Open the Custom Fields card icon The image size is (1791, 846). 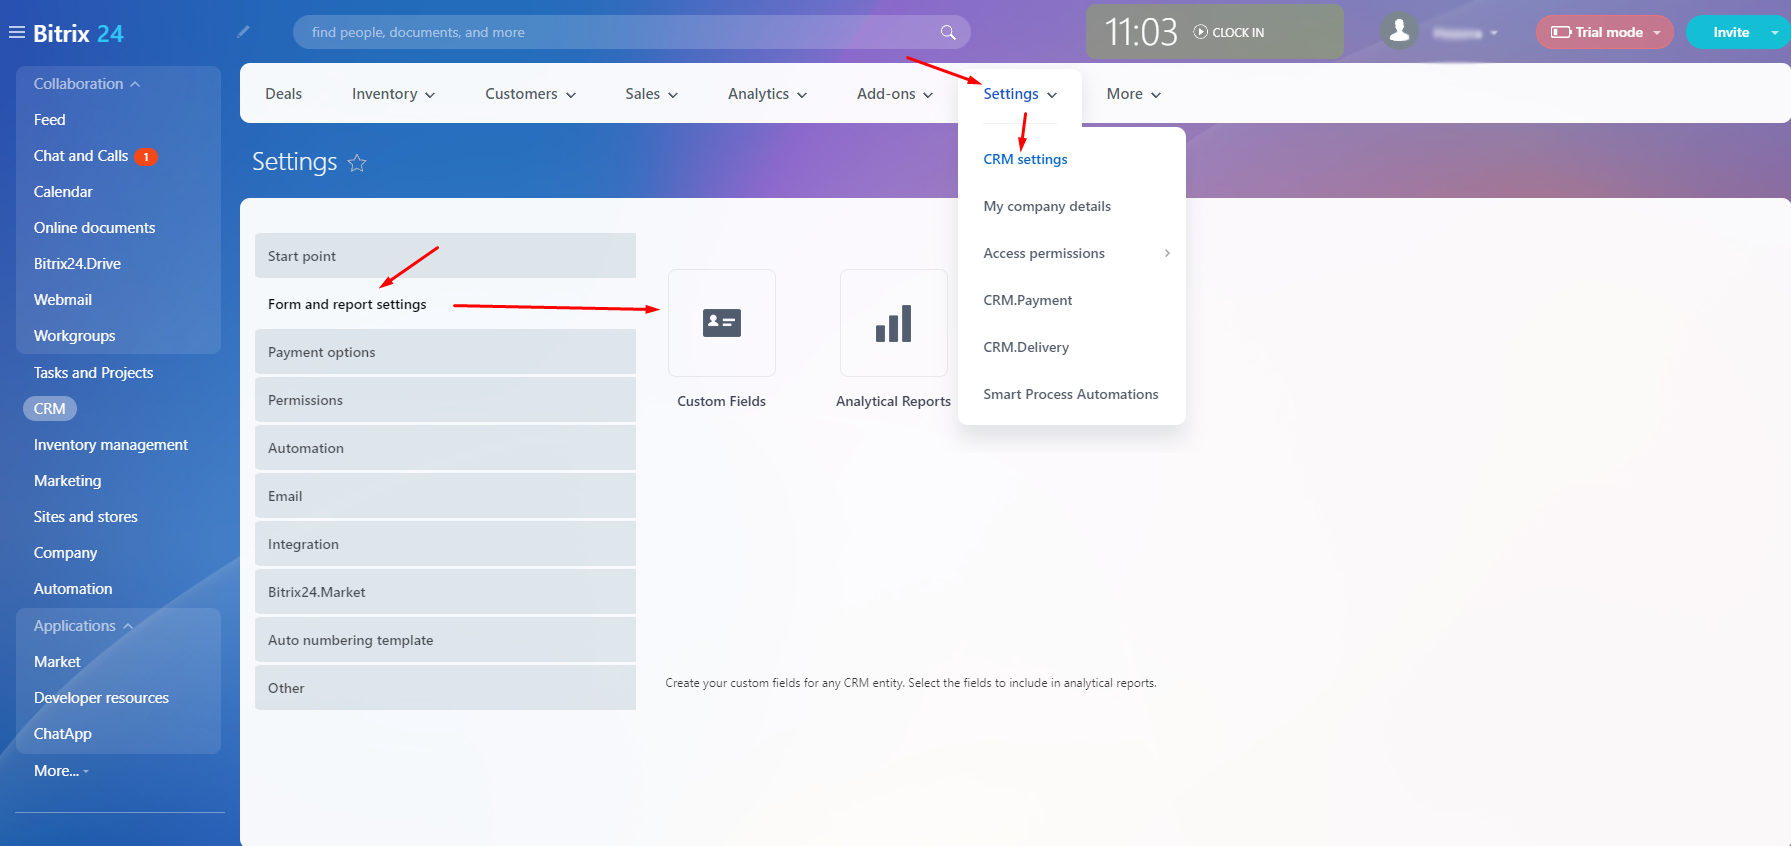click(721, 323)
